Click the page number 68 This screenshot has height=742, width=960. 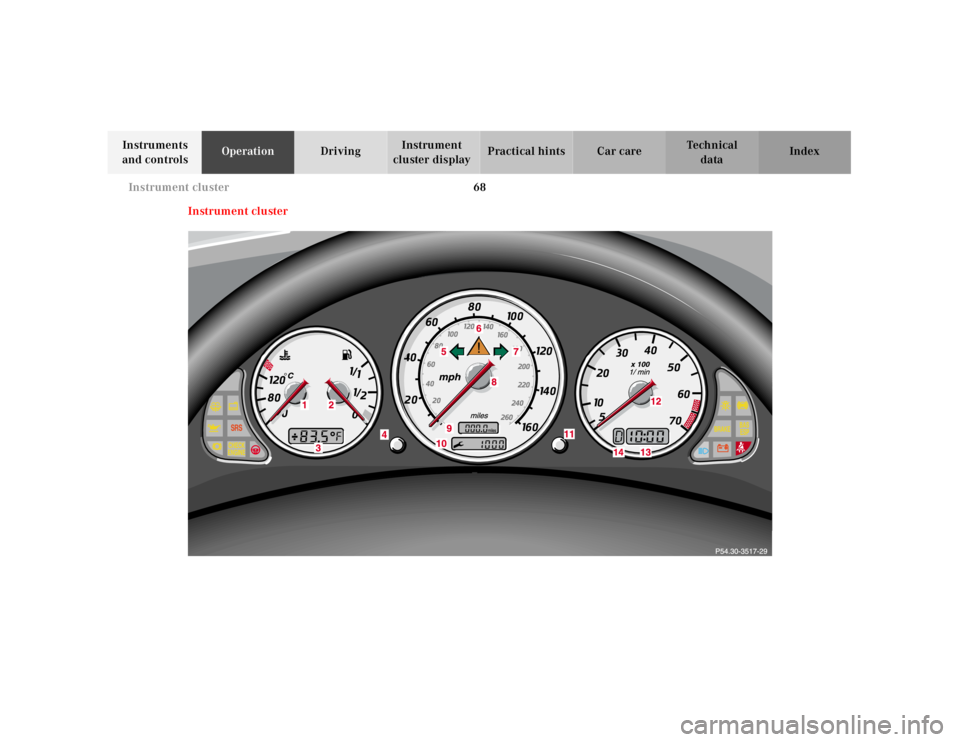point(479,187)
